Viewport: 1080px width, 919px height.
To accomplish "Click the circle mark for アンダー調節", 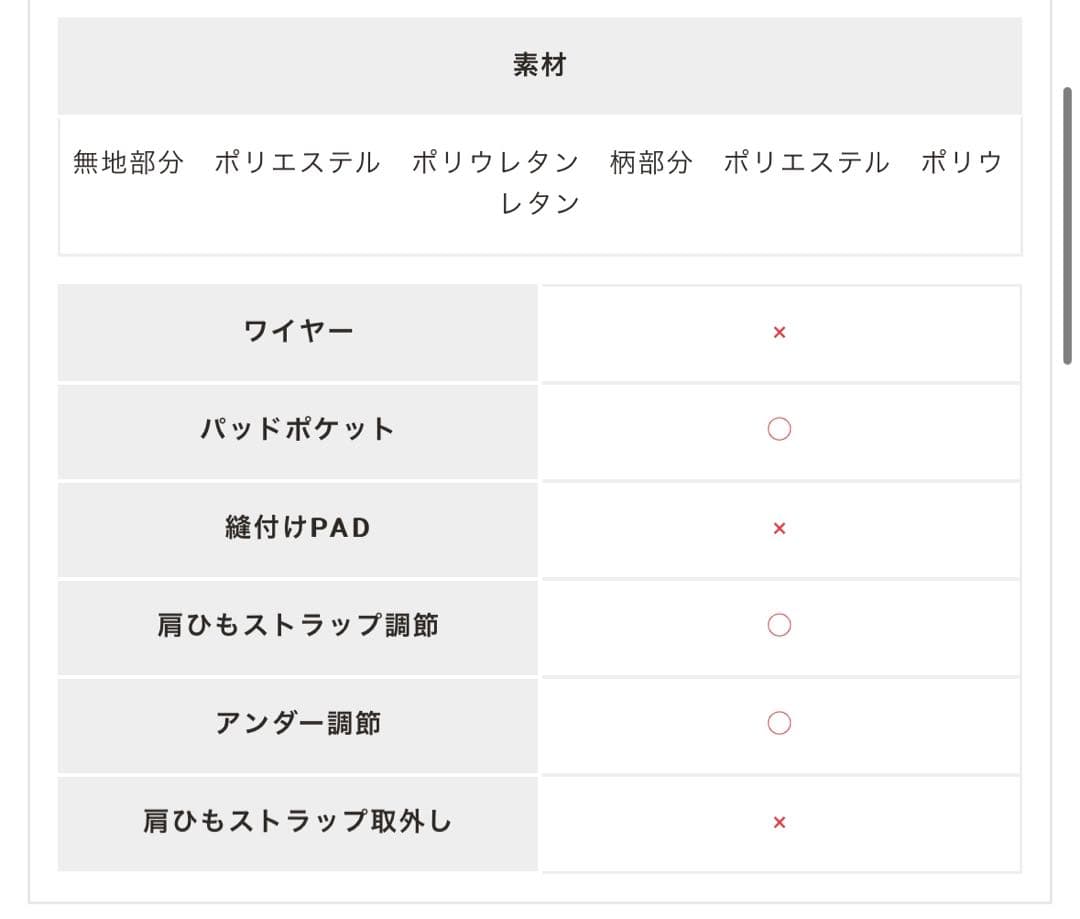I will click(779, 723).
